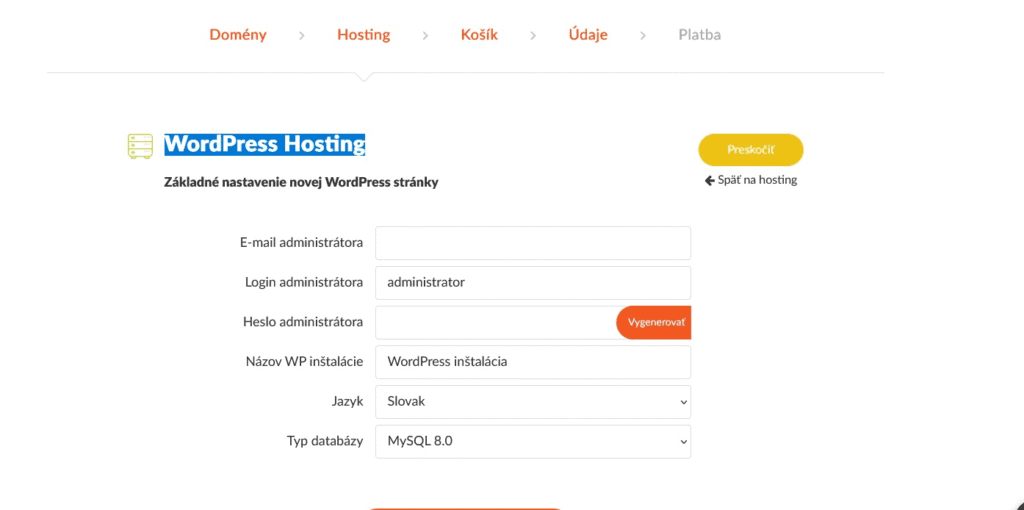Switch to the Košík step
Screen dimensions: 1024x510
pyautogui.click(x=479, y=35)
